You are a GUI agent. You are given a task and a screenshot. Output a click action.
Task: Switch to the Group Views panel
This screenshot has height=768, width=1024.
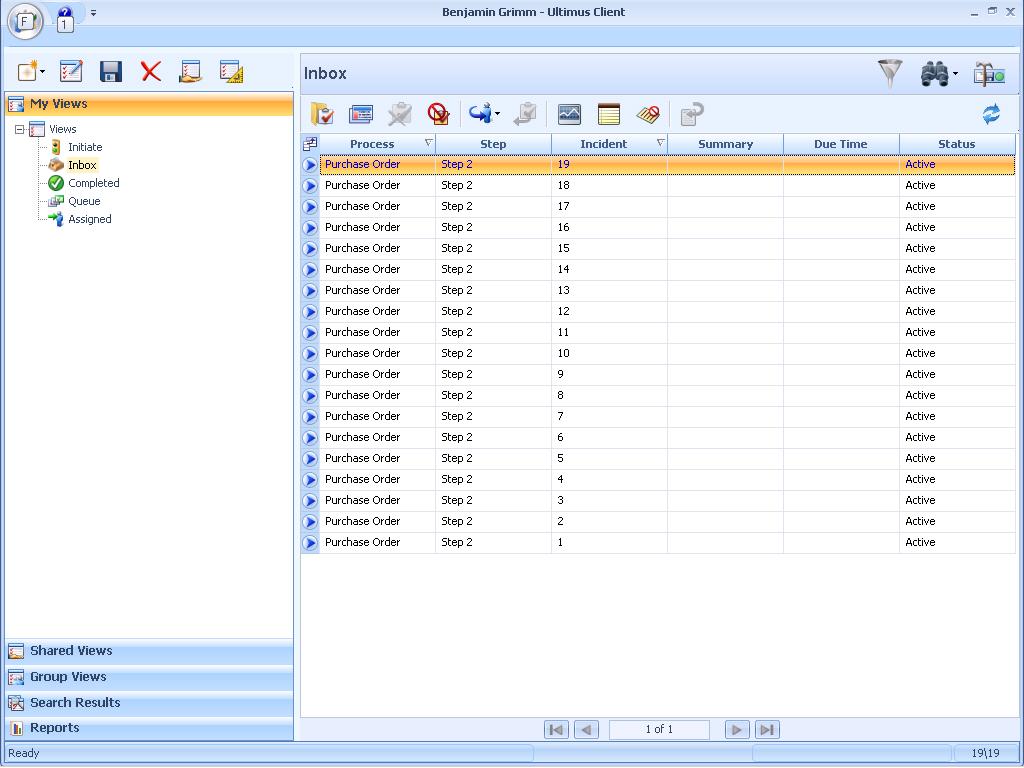pyautogui.click(x=150, y=677)
